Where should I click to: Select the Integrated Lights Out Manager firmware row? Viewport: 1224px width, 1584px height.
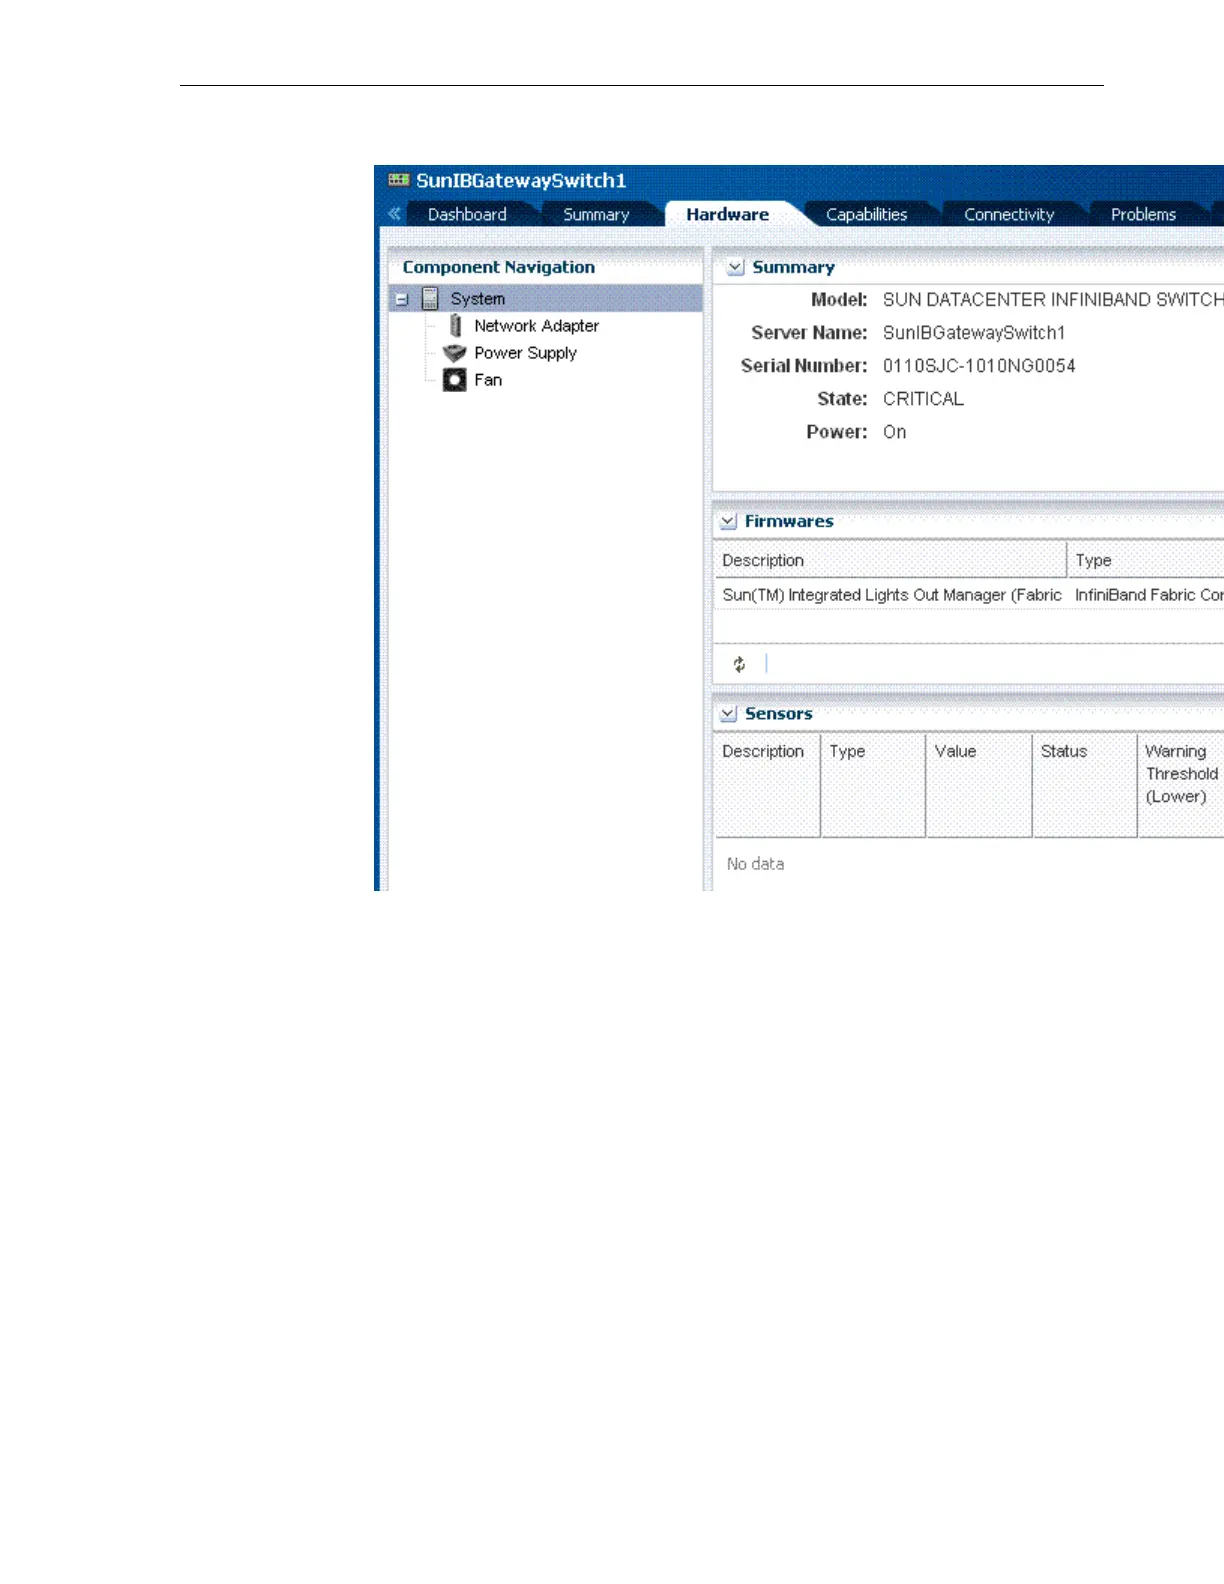pyautogui.click(x=969, y=595)
